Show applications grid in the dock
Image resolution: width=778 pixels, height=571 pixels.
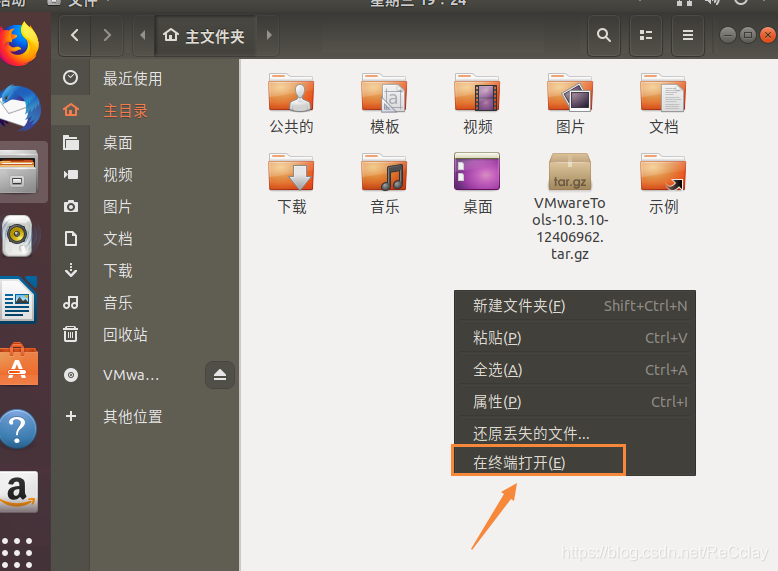click(x=17, y=553)
